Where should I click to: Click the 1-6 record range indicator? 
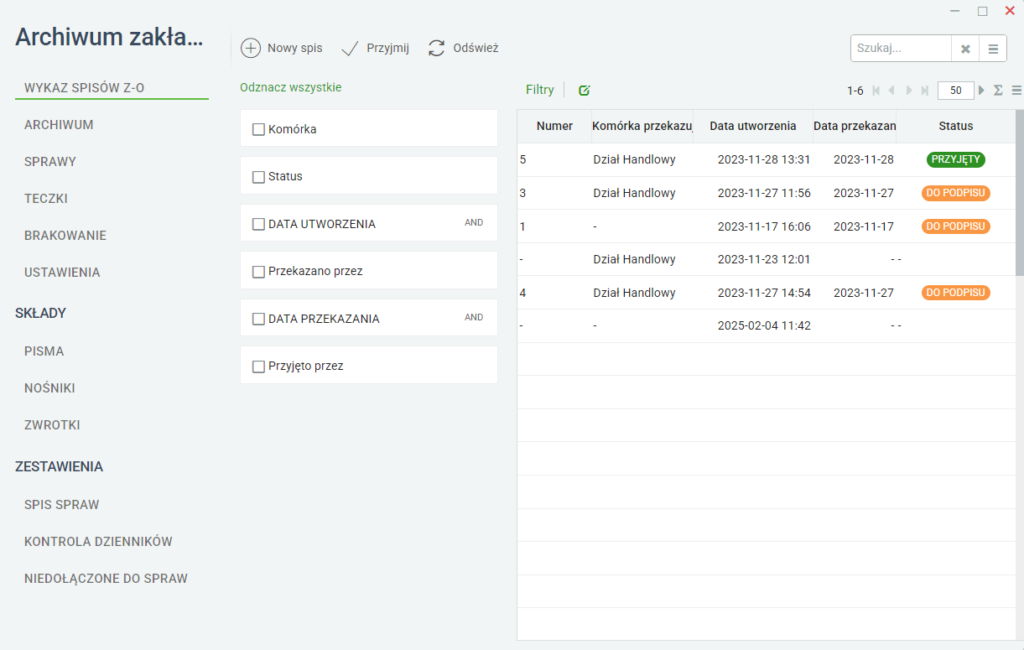855,91
